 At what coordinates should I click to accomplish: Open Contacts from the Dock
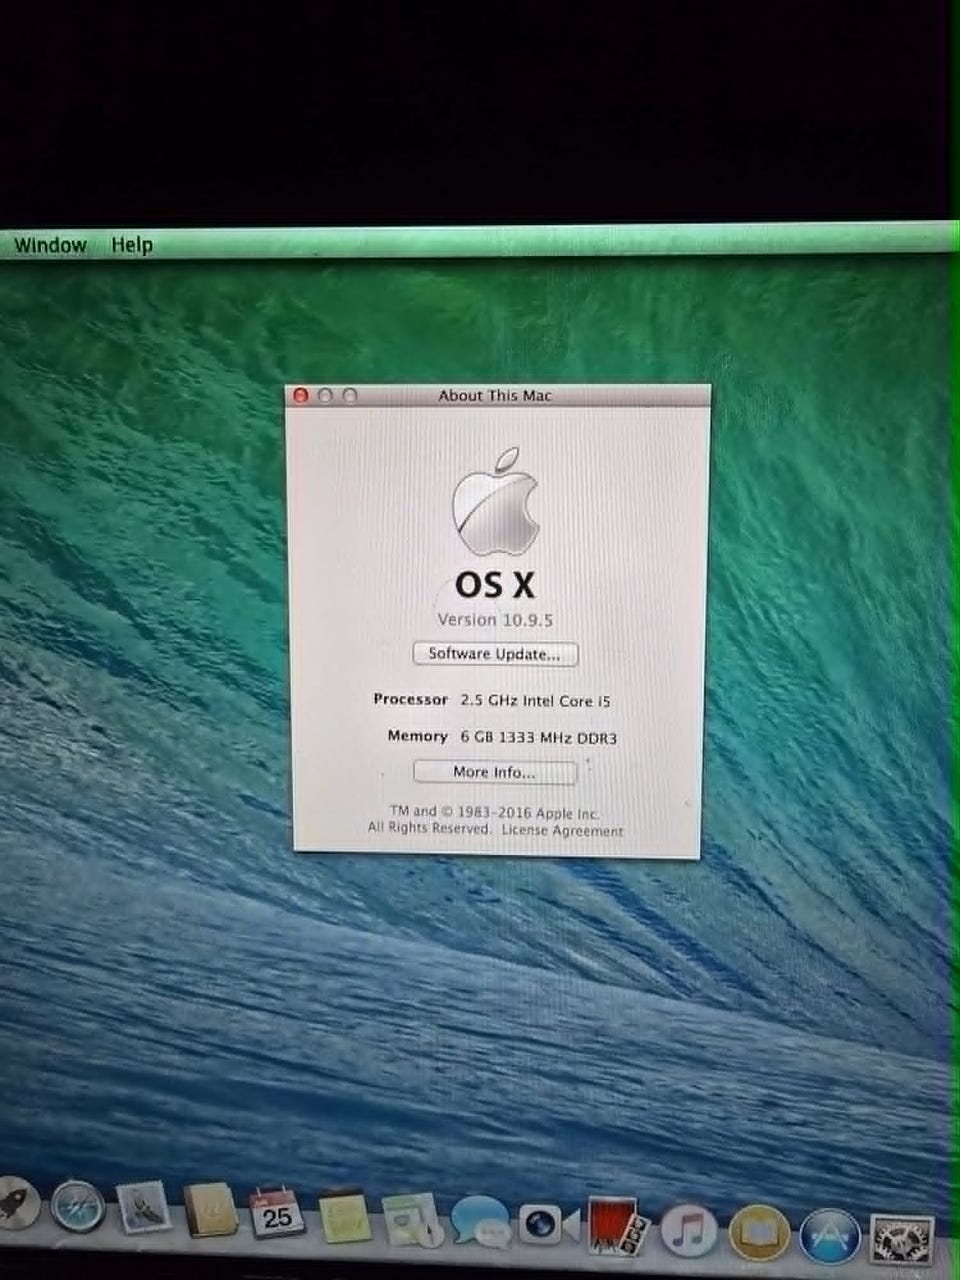point(210,1210)
